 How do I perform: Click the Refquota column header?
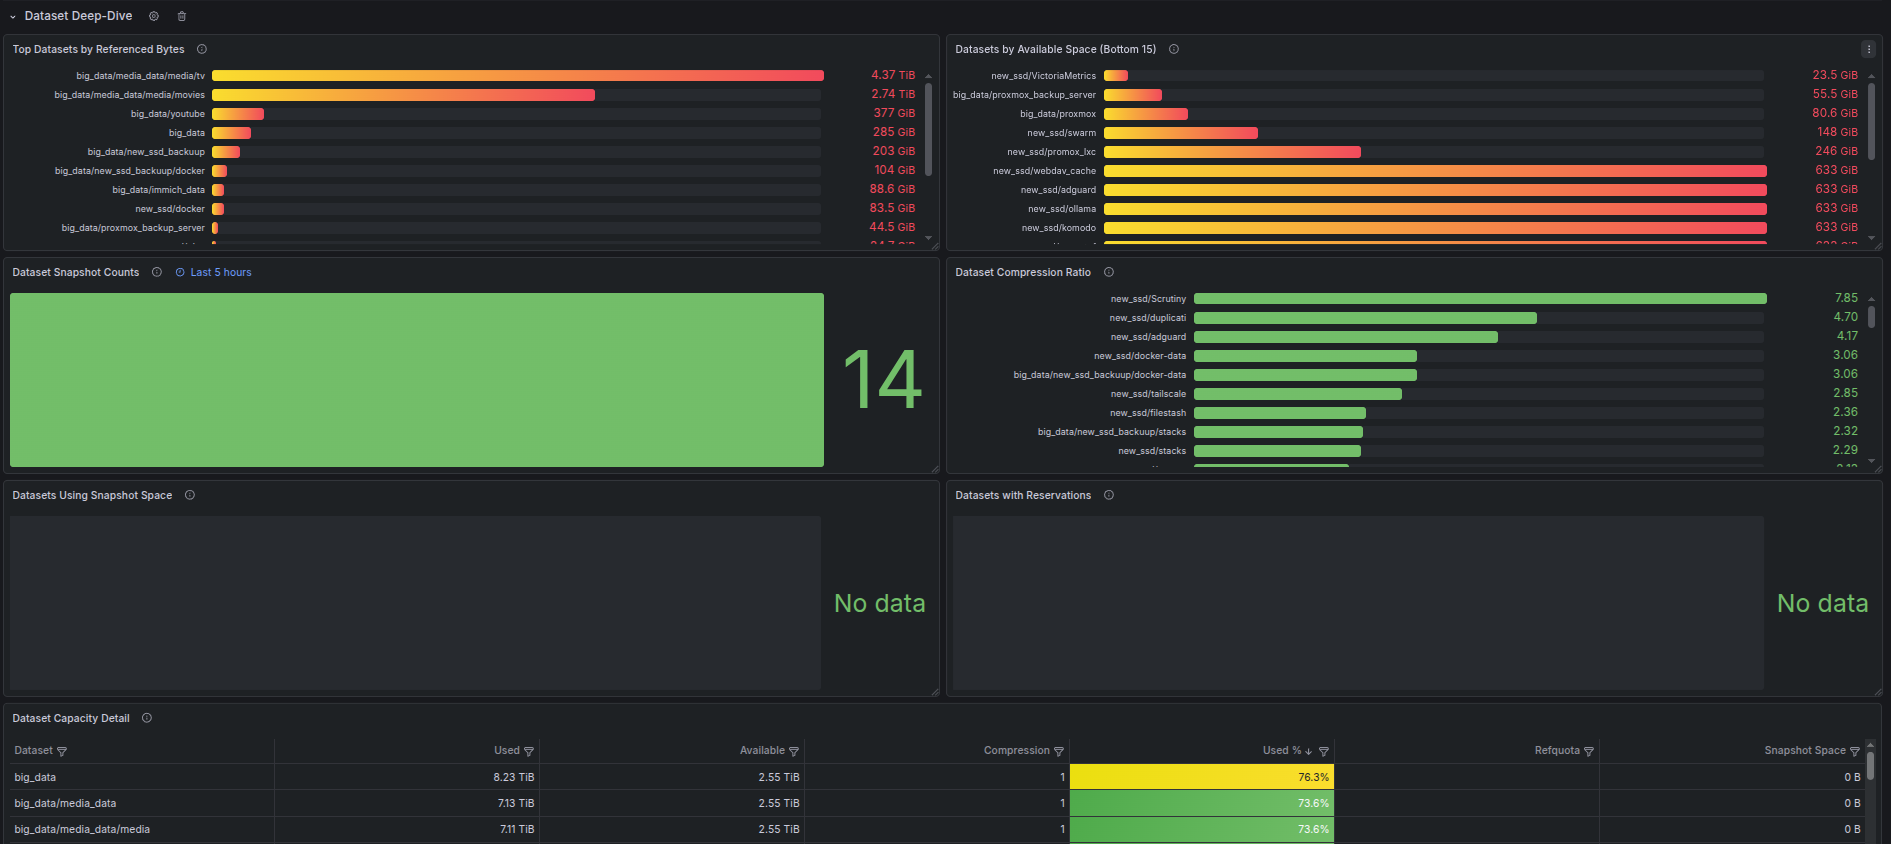[x=1557, y=751]
